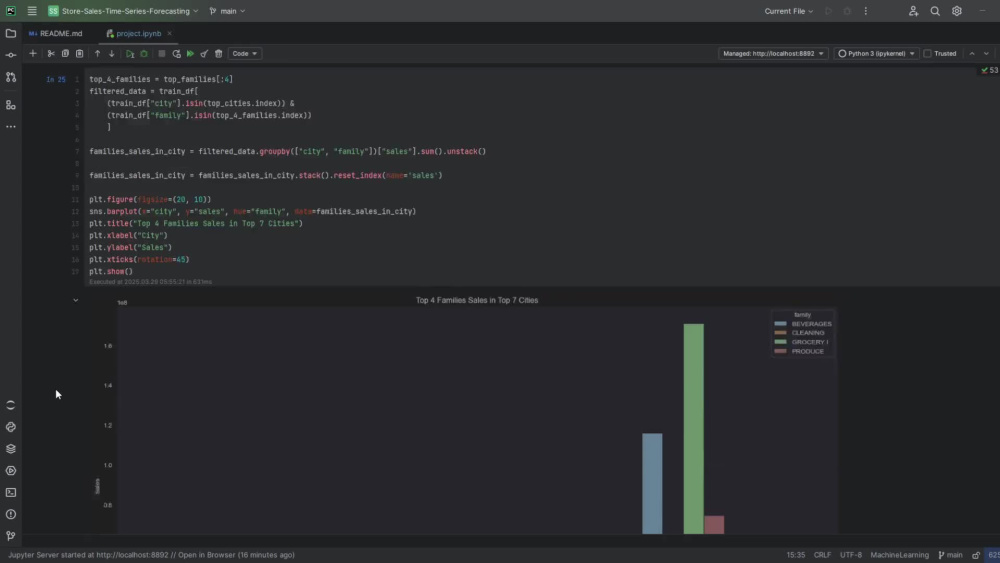Restart the Jupyter kernel
The image size is (1000, 563).
177,54
